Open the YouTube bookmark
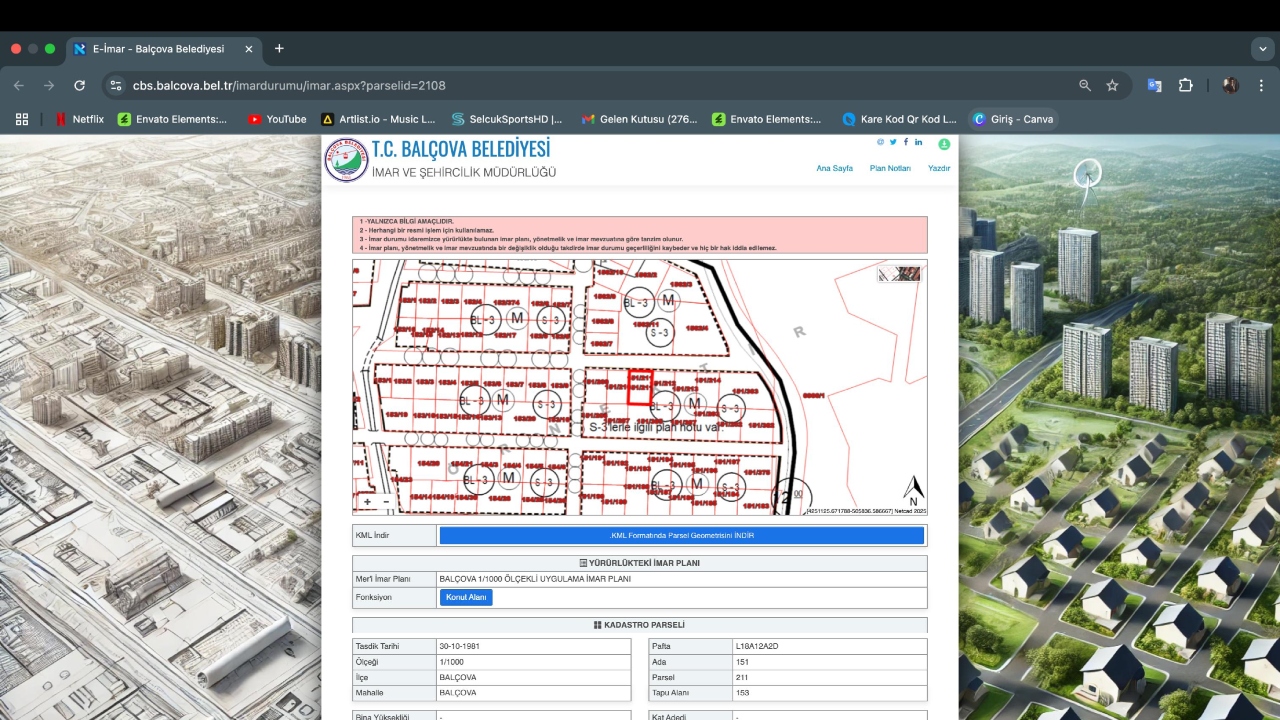The height and width of the screenshot is (720, 1280). point(277,119)
